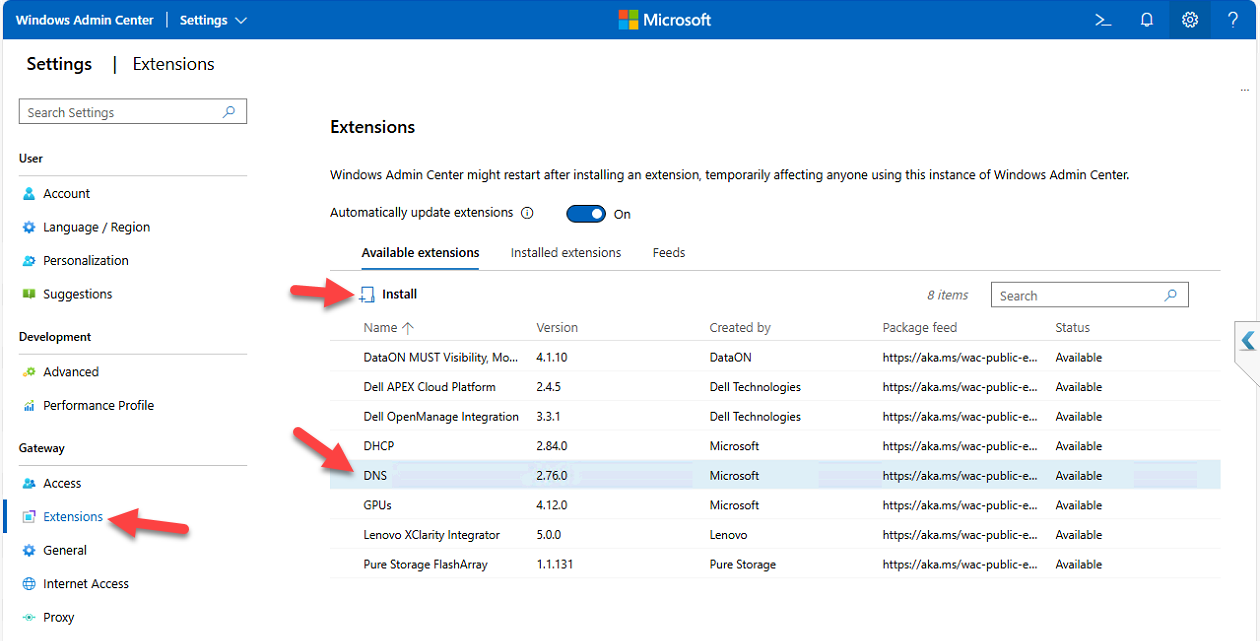Select DataON MUST Visibility extension row
1260x641 pixels.
pos(775,358)
